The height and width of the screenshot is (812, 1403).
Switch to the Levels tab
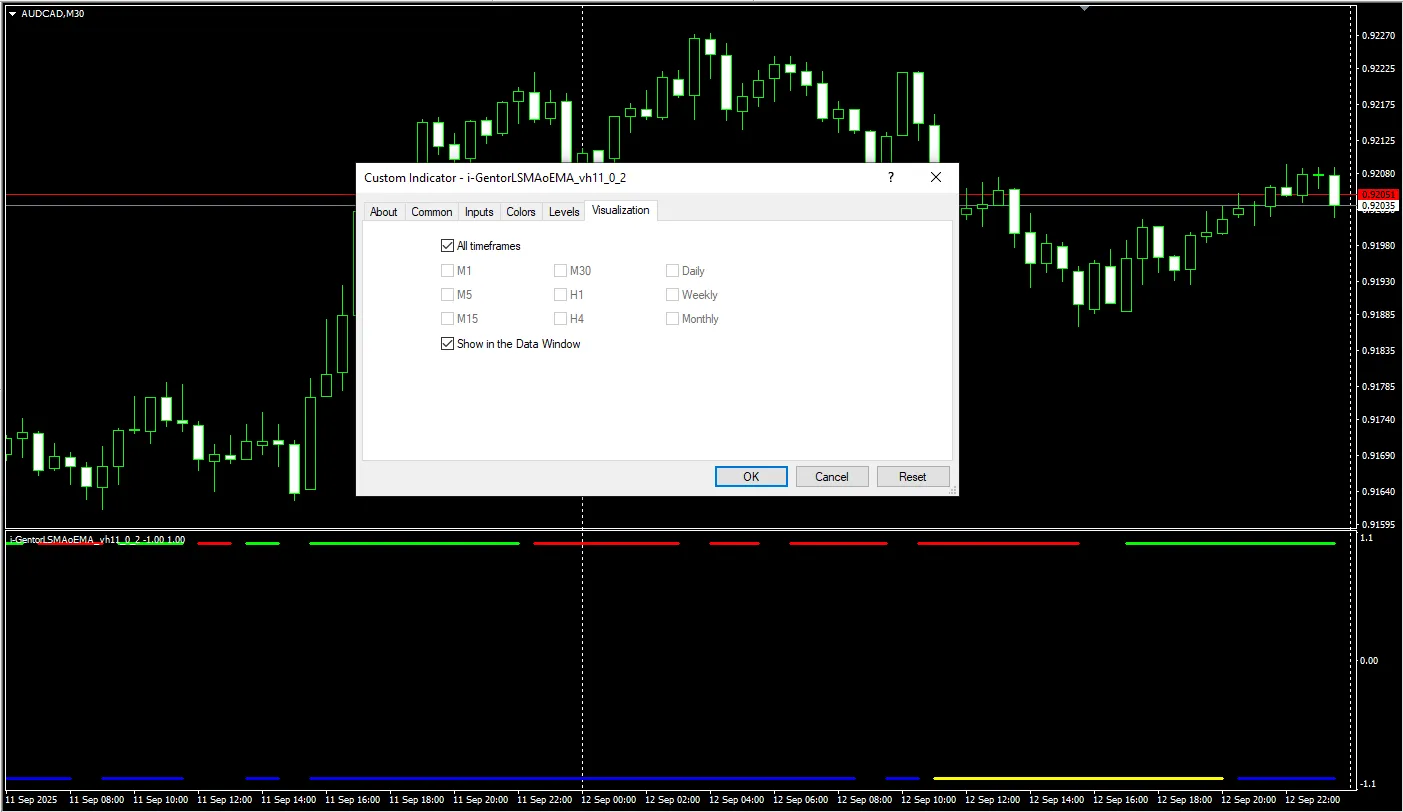click(x=564, y=212)
